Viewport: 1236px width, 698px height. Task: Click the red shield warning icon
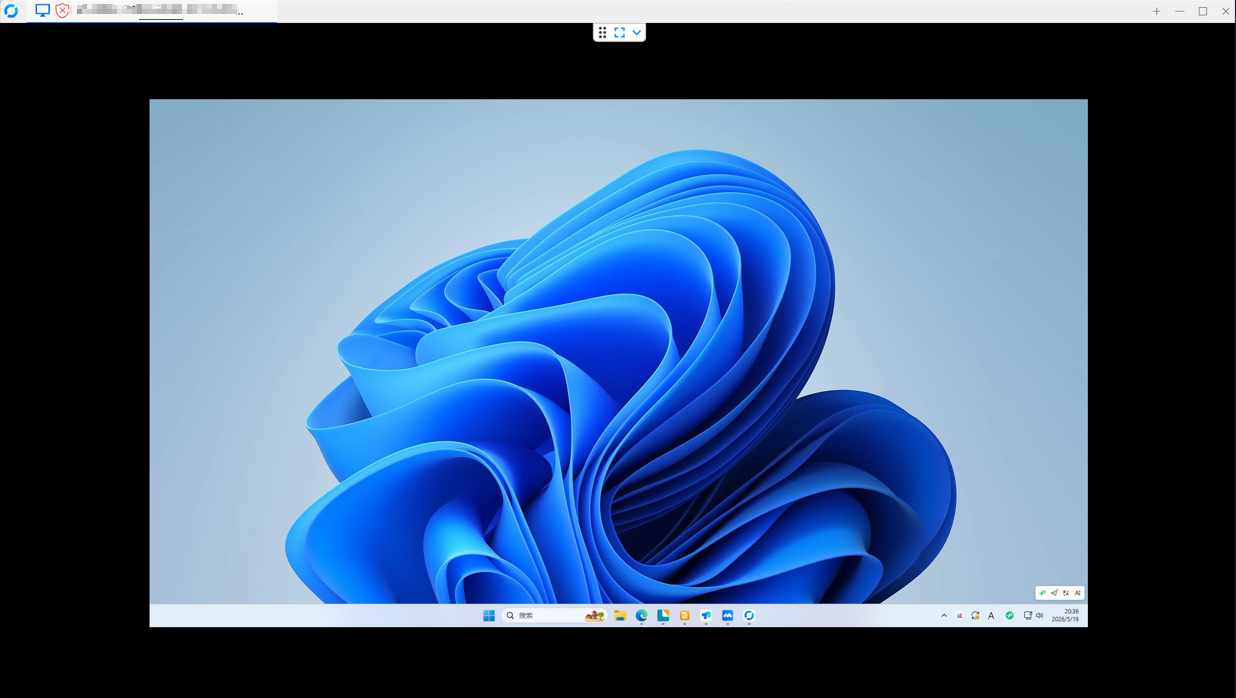(x=63, y=11)
